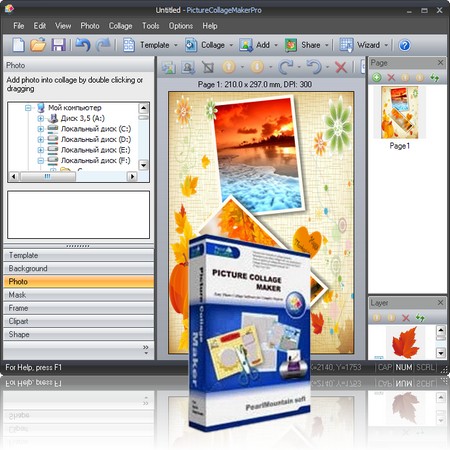Click the bring forward up-arrow icon
This screenshot has width=450, height=450.
229,67
